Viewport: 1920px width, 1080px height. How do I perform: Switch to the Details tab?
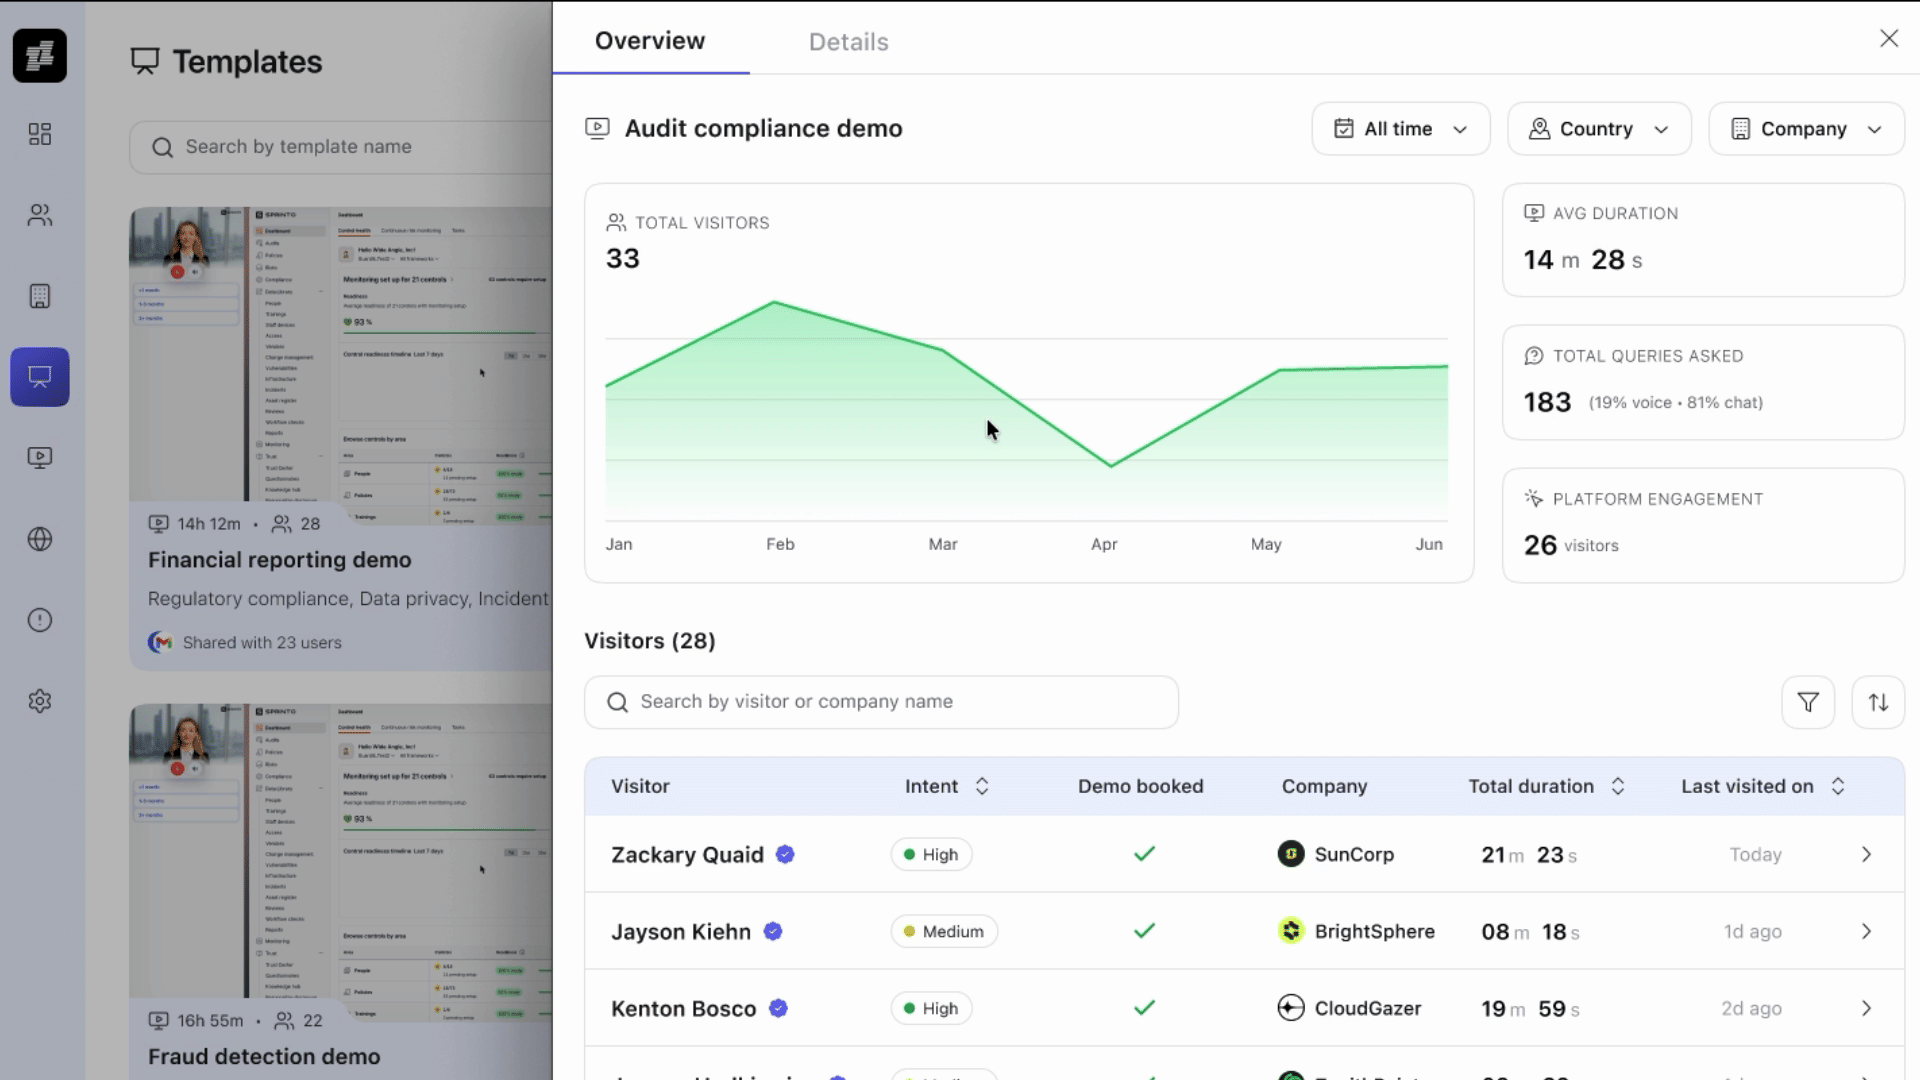point(848,42)
